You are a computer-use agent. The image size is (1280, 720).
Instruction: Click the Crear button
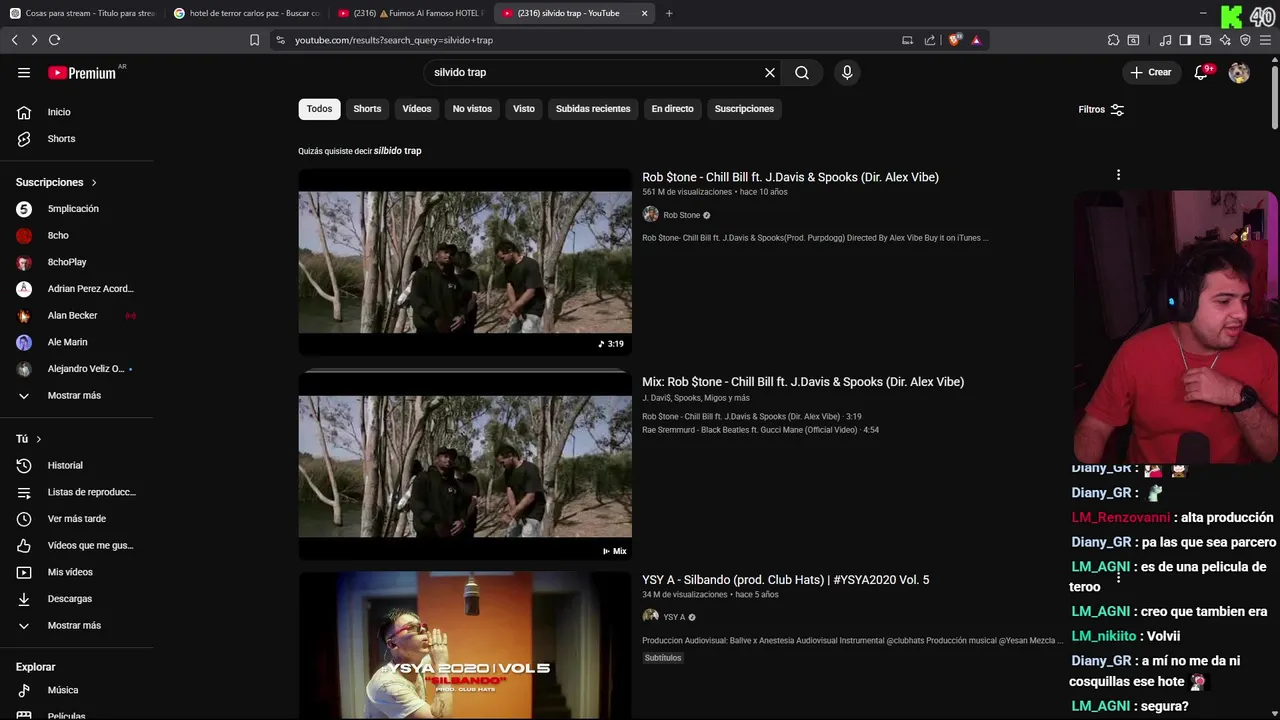tap(1151, 72)
